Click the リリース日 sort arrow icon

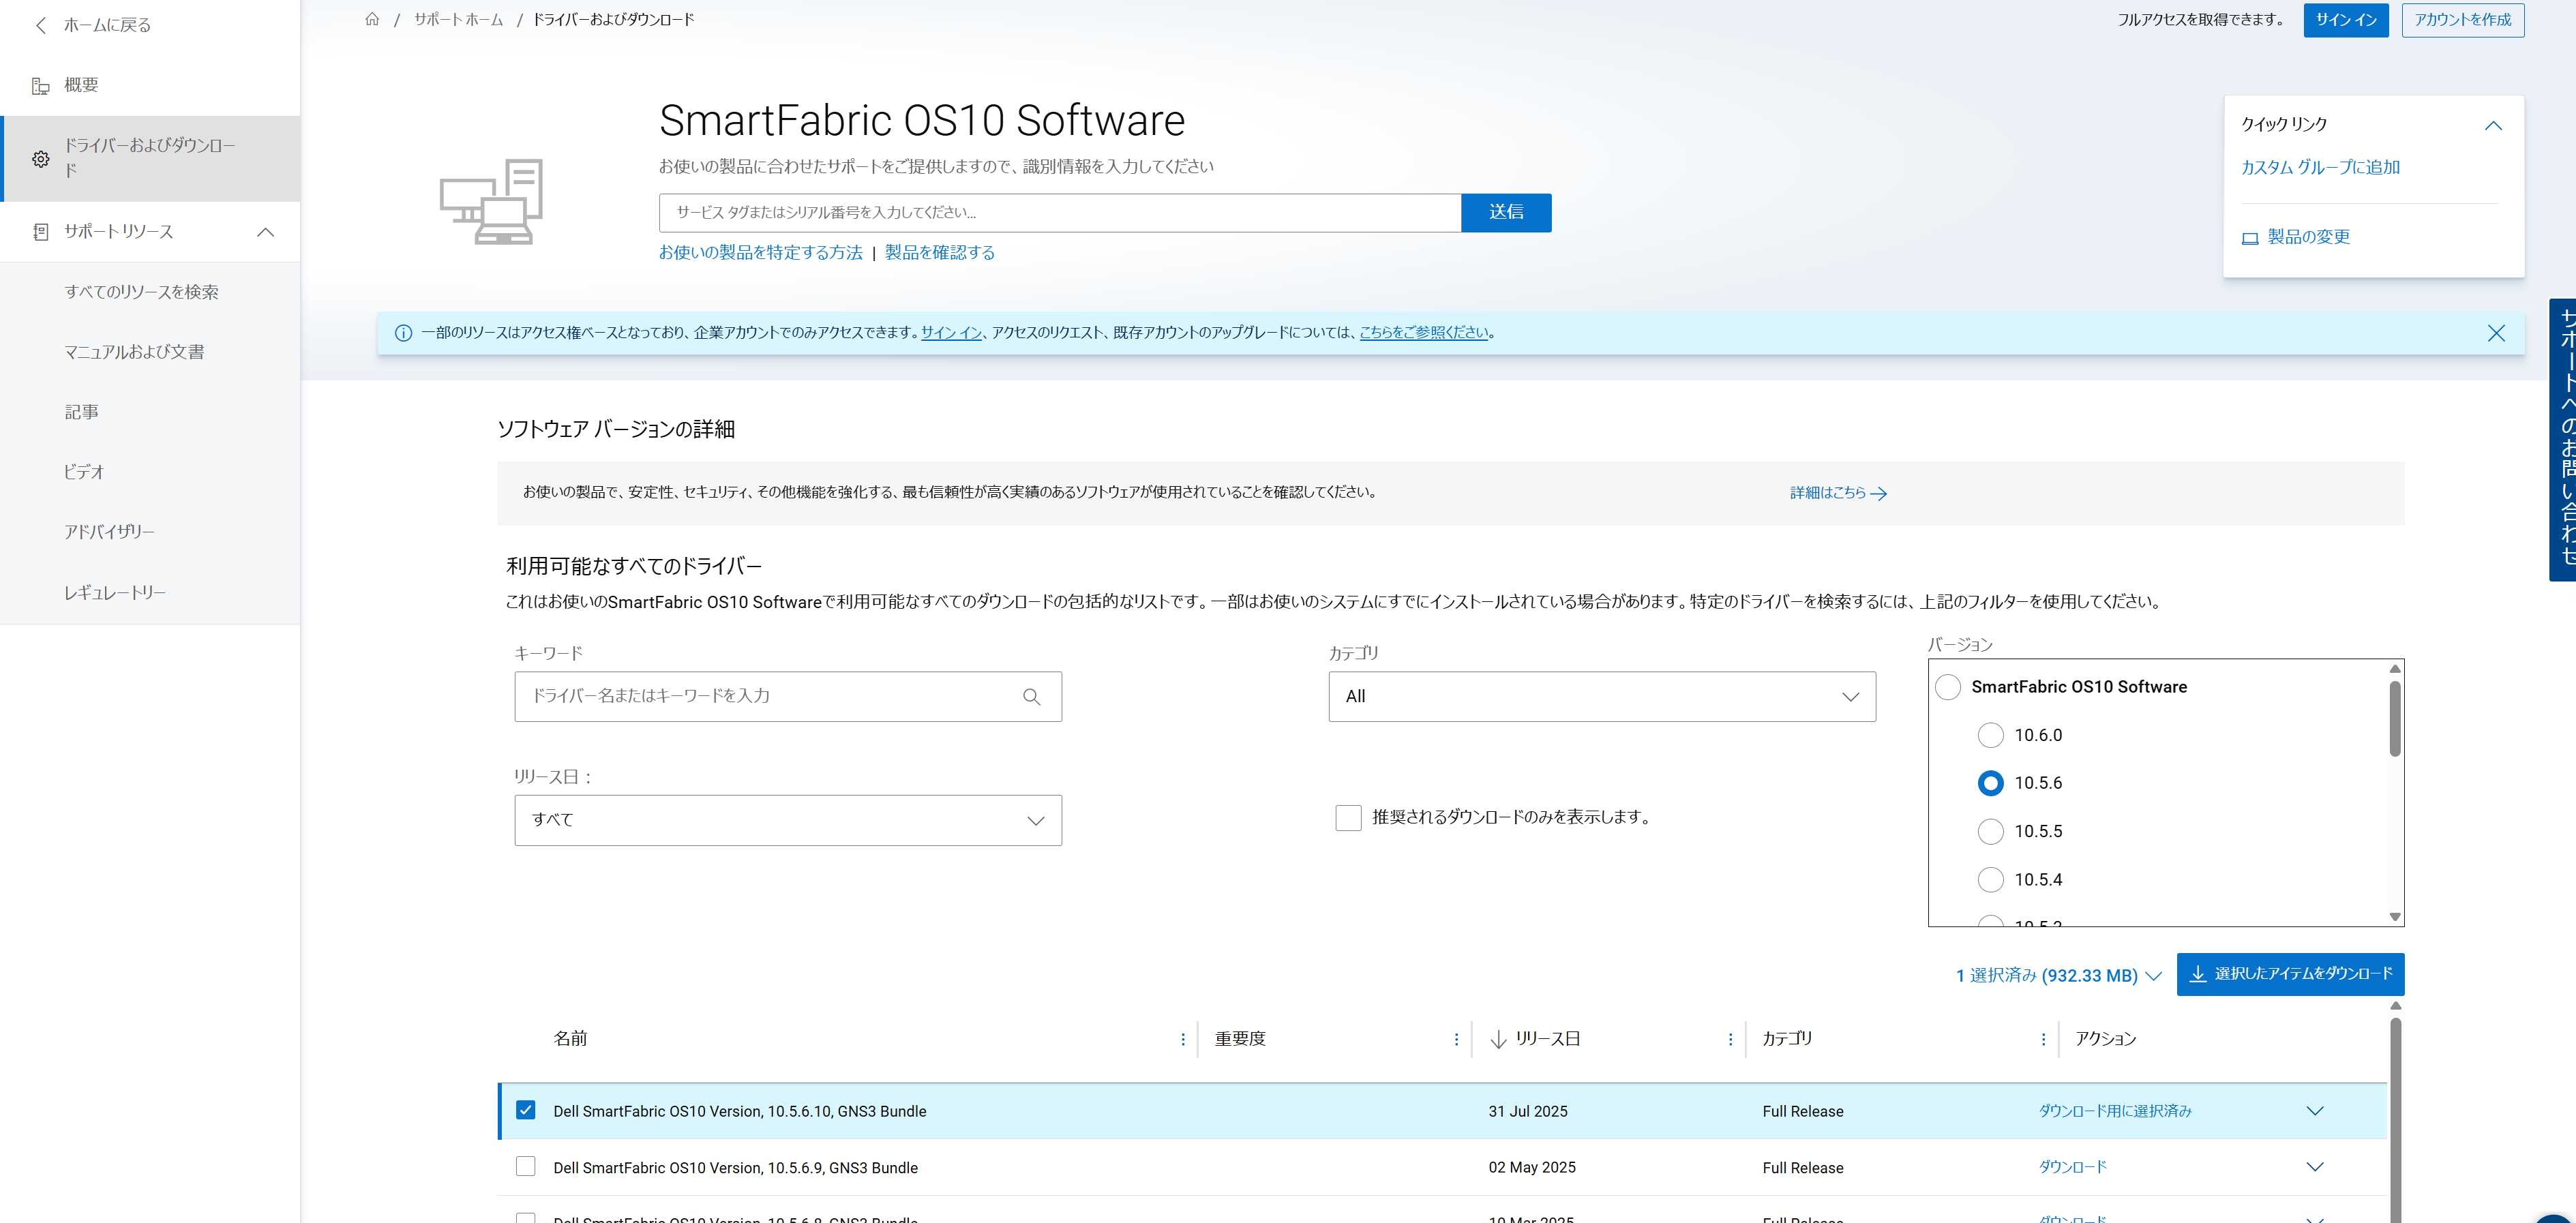(x=1497, y=1039)
